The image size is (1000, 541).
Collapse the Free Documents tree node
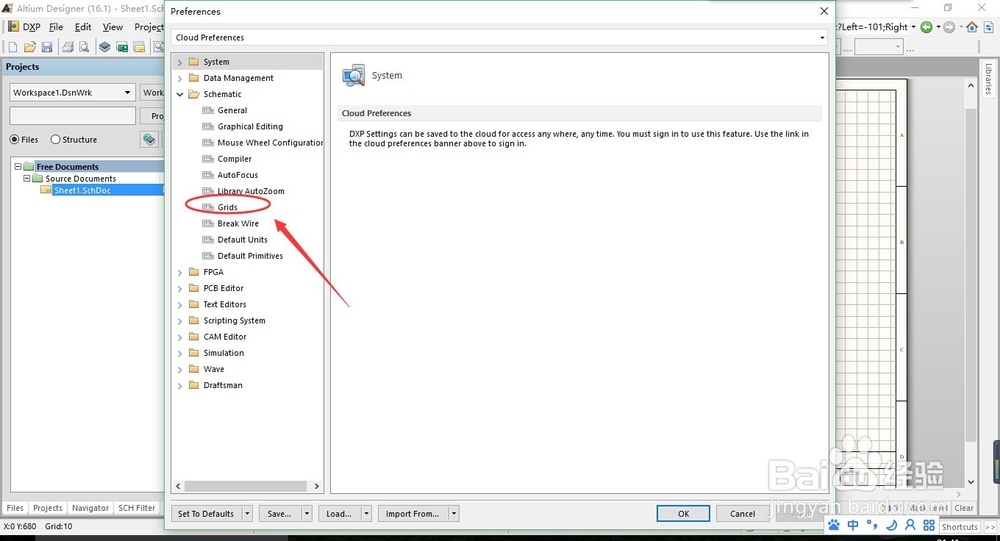(18, 167)
